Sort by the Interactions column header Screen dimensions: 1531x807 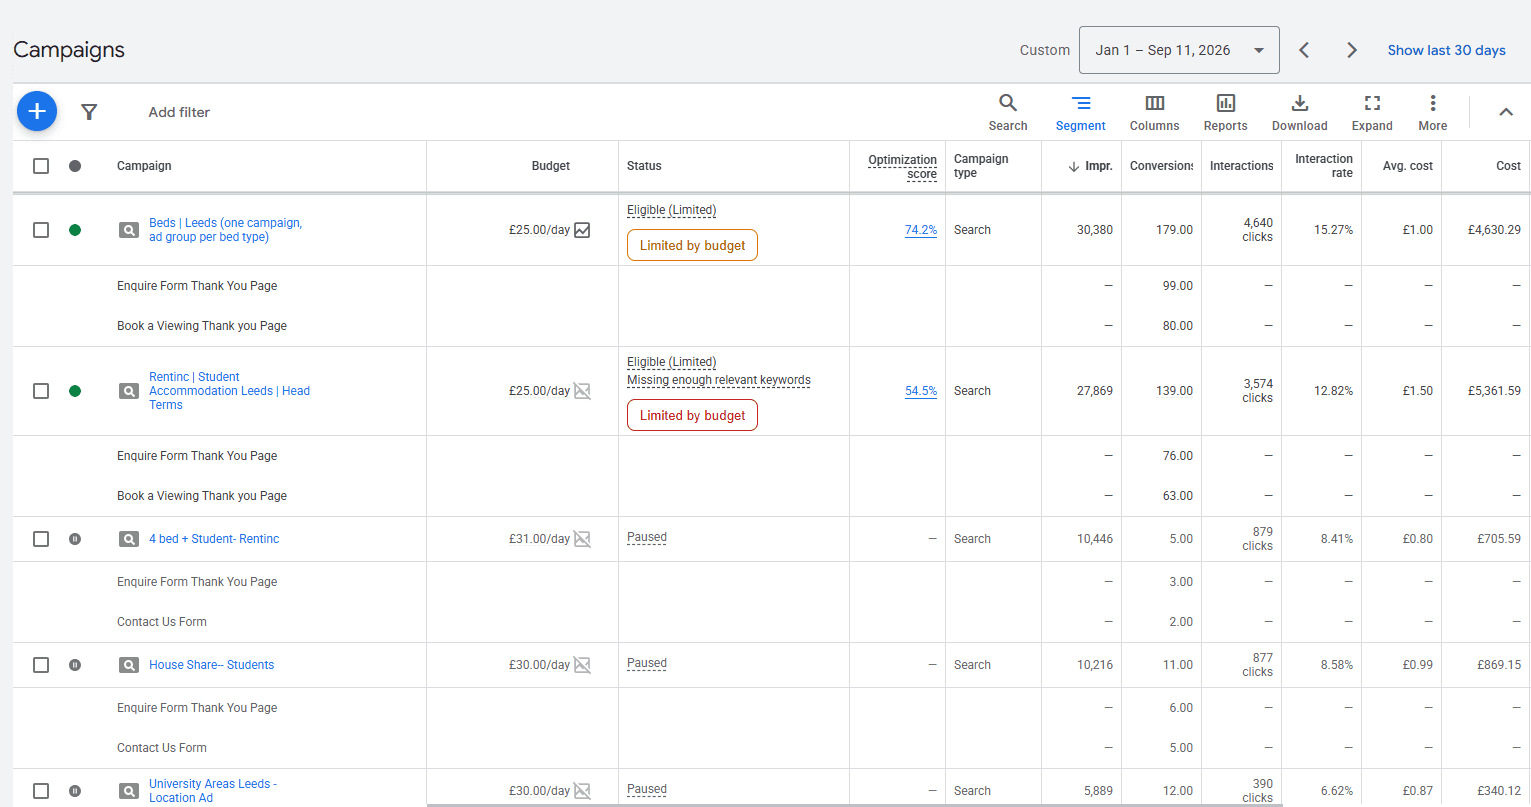pos(1241,166)
